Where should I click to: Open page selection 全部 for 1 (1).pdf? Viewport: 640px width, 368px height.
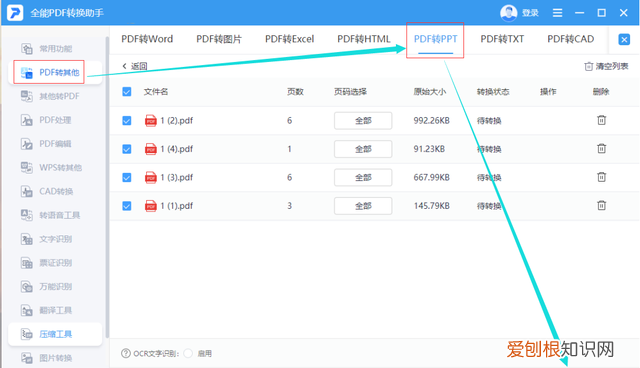tap(363, 206)
